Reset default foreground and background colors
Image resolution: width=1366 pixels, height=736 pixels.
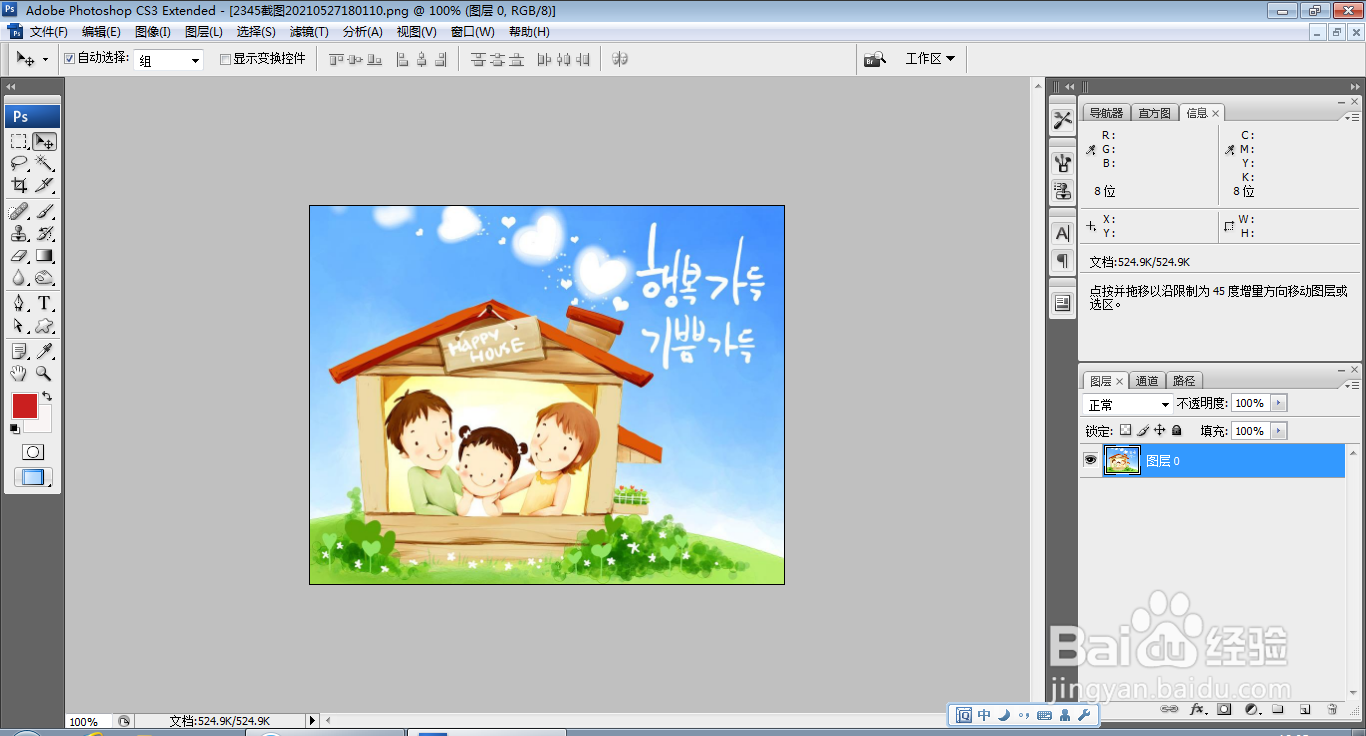coord(15,429)
